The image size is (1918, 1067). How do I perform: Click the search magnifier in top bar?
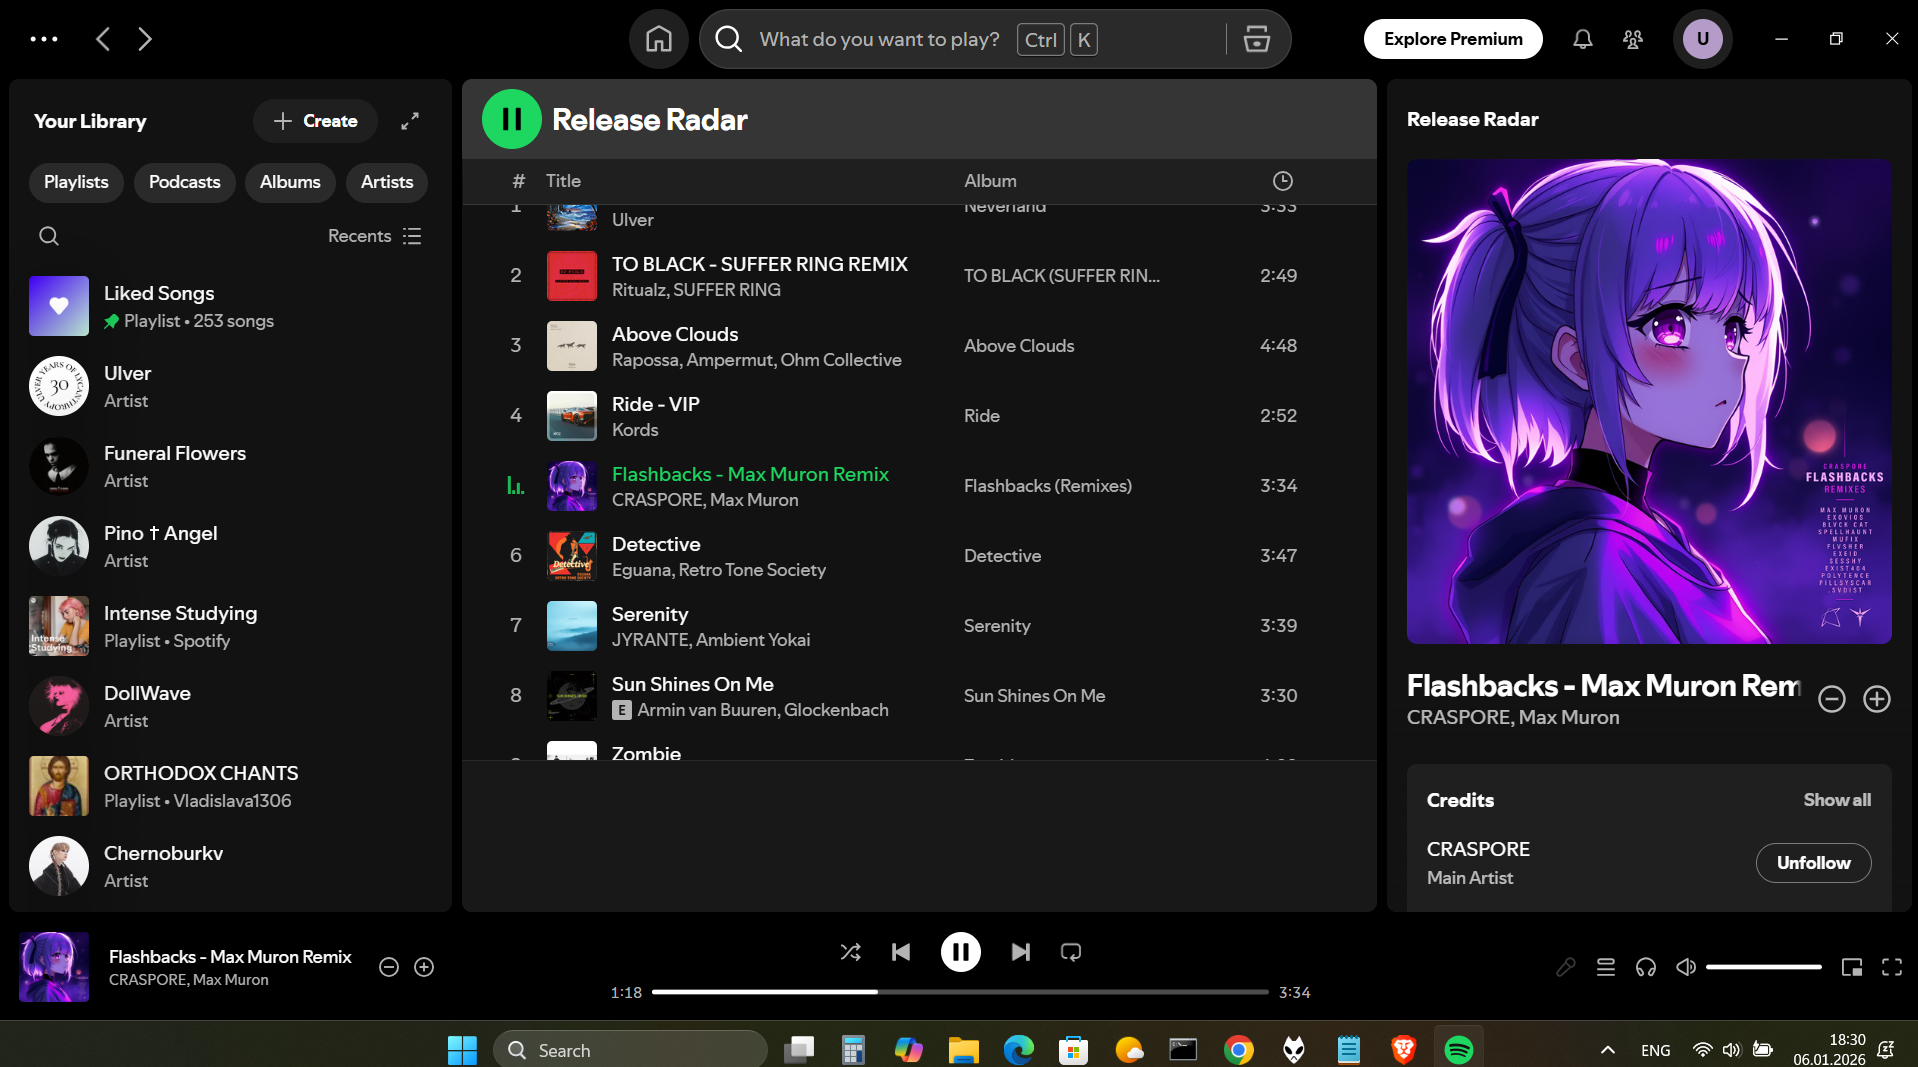[x=729, y=39]
